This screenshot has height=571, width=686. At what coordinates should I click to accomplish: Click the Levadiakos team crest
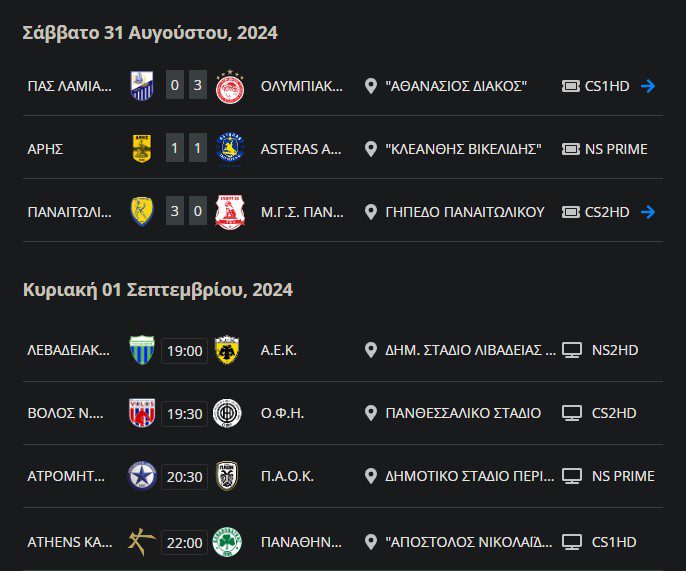(x=142, y=350)
